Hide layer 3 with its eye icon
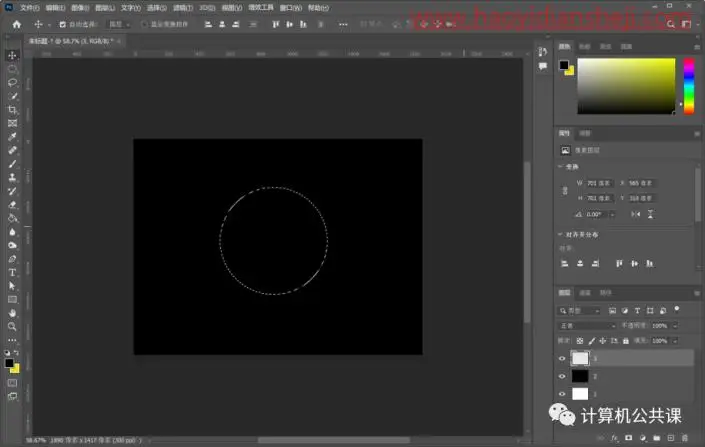 coord(562,358)
